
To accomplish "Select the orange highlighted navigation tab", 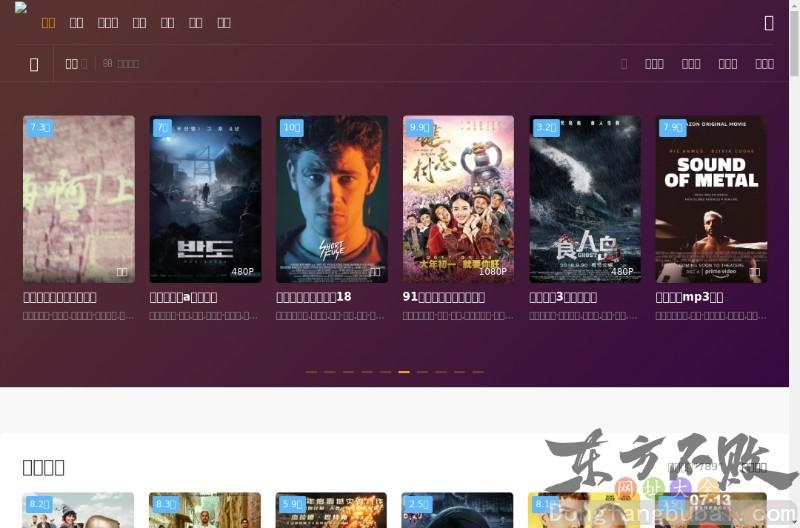I will pyautogui.click(x=48, y=22).
